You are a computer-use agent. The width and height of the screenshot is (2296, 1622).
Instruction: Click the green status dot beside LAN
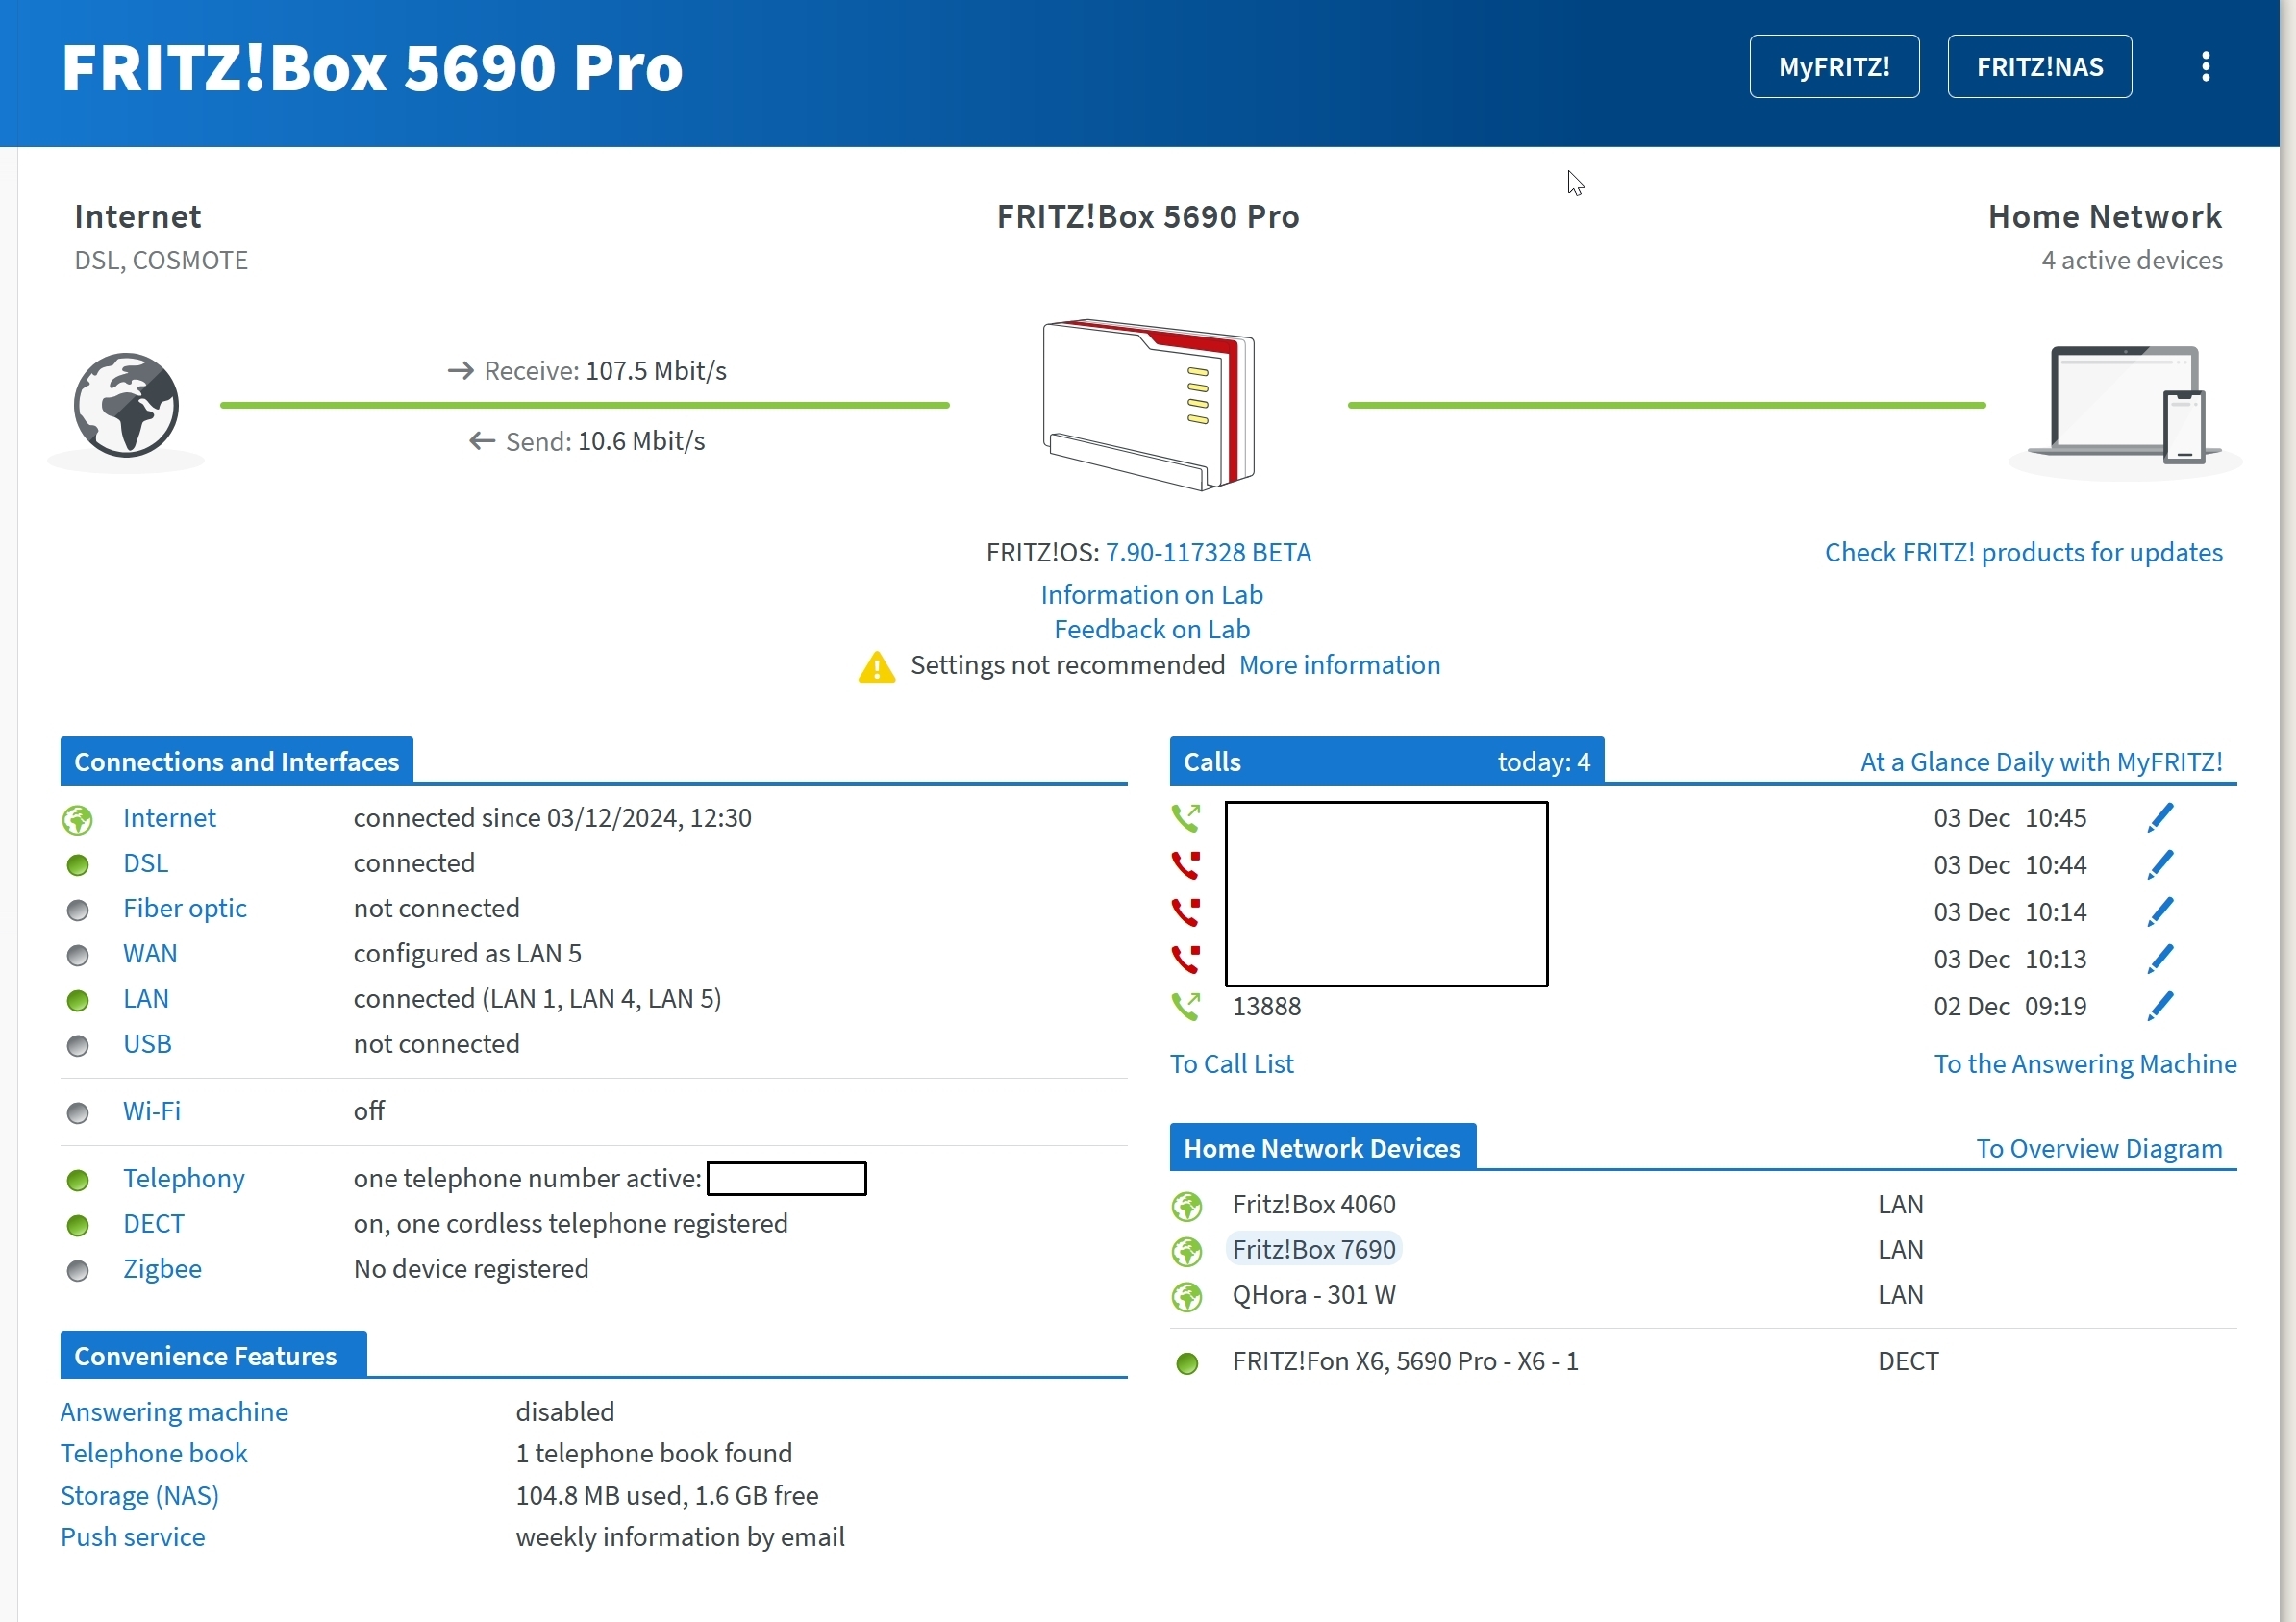point(77,1001)
